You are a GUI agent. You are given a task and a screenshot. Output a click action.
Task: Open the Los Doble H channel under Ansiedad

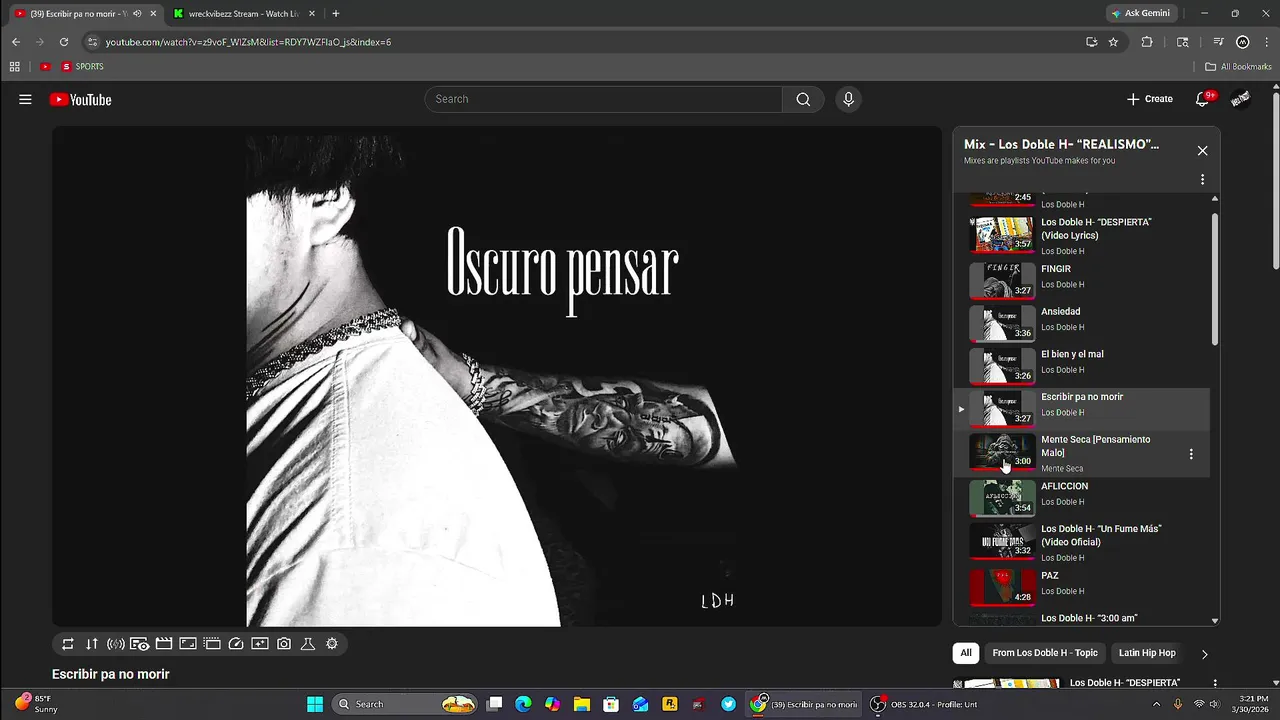(x=1062, y=327)
